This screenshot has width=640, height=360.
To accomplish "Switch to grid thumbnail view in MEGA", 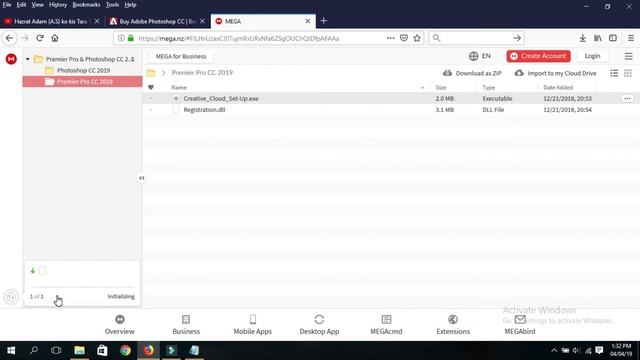I will coord(628,73).
